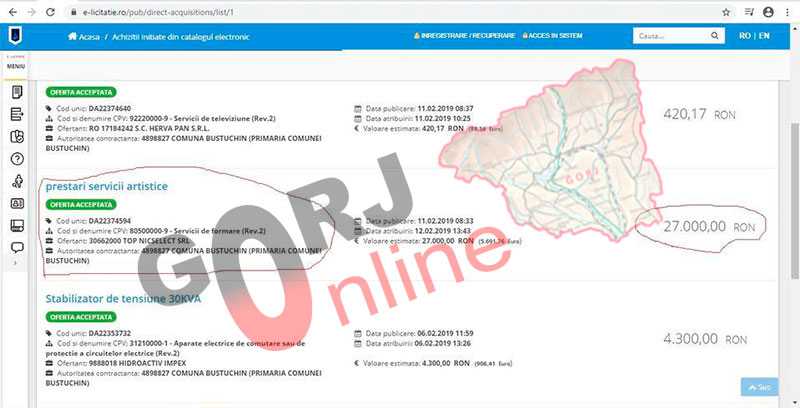The image size is (800, 408).
Task: Open the question mark help icon in sidebar
Action: click(17, 159)
